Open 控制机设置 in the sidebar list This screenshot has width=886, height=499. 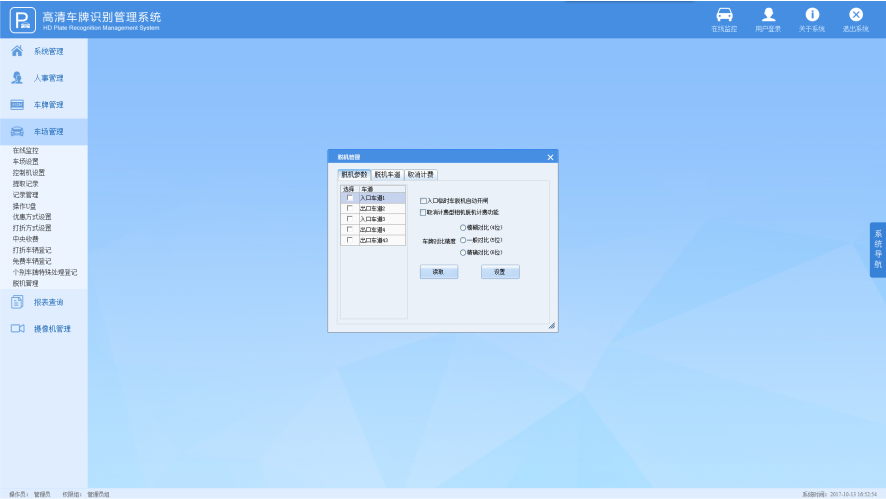pos(28,172)
